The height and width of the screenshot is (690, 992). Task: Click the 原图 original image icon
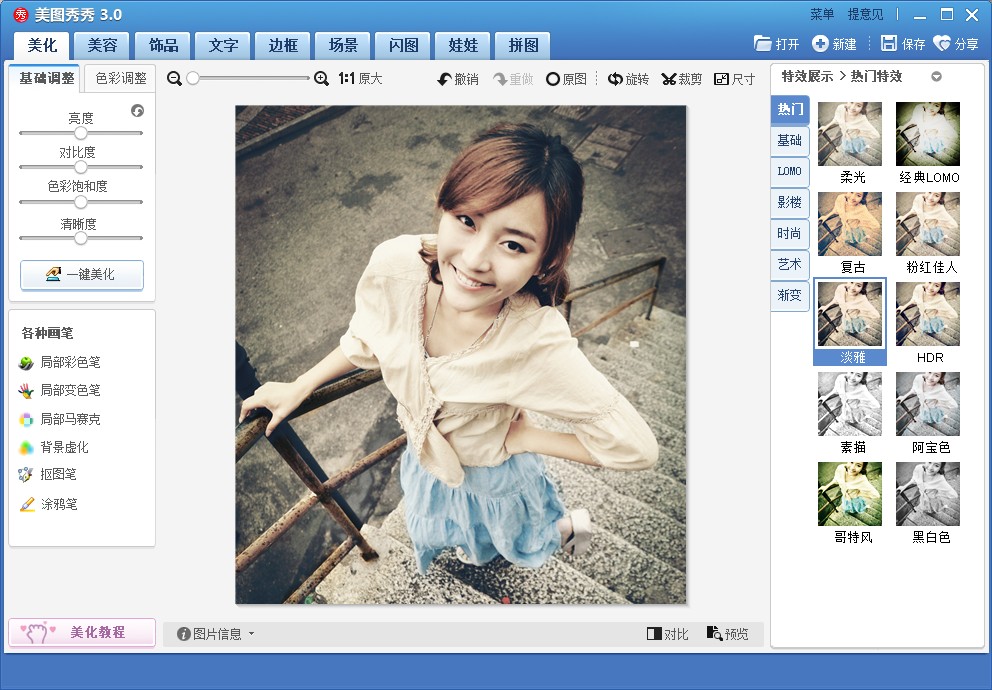coord(553,79)
